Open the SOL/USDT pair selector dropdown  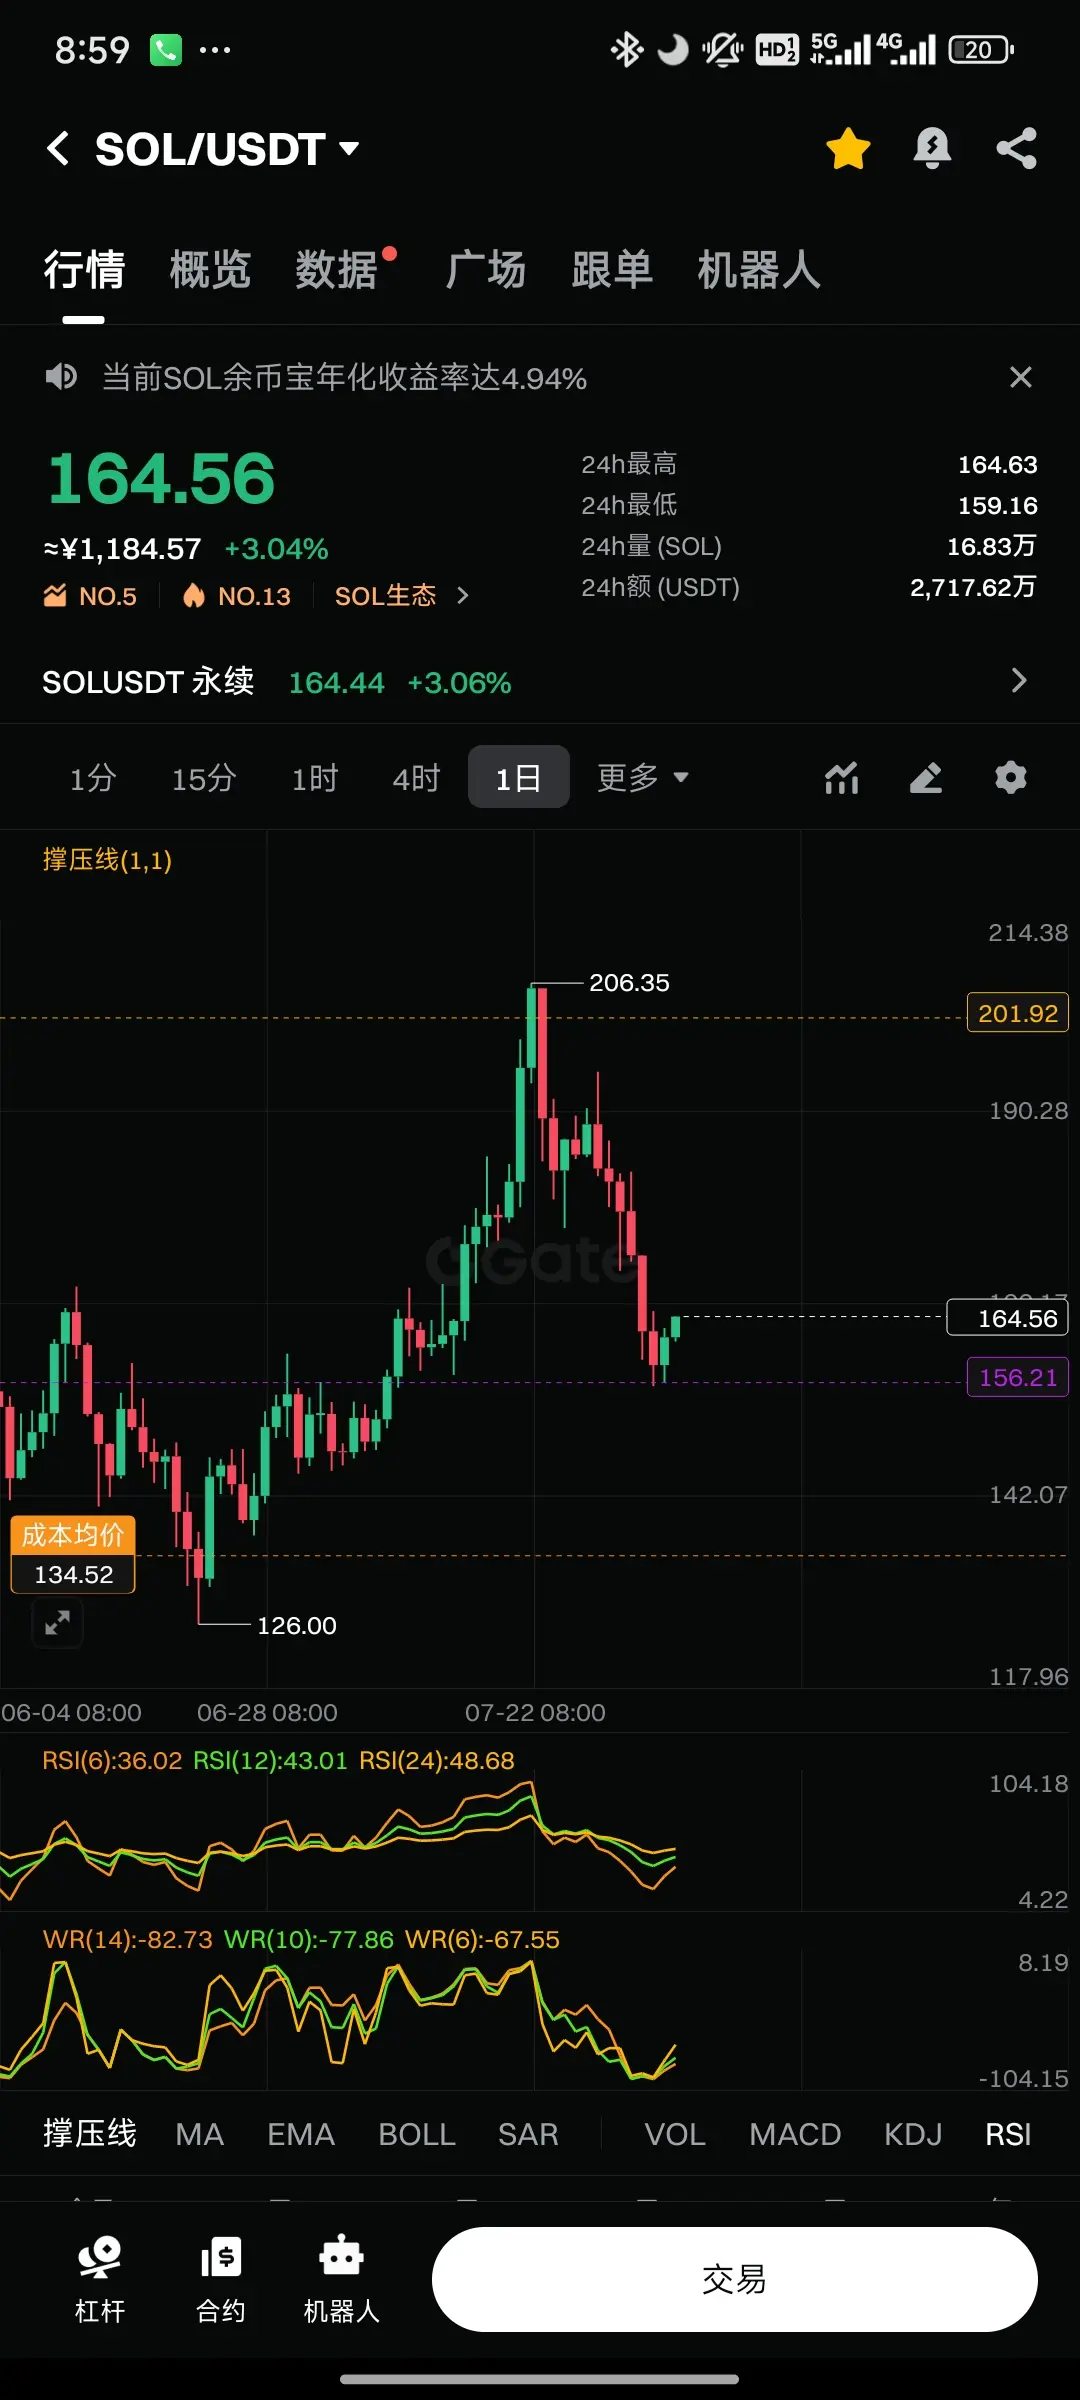pyautogui.click(x=228, y=149)
